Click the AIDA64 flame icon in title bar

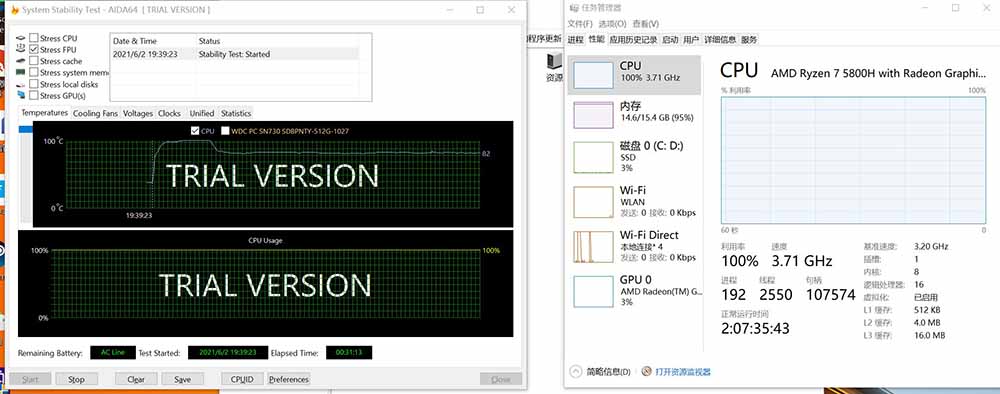click(15, 10)
